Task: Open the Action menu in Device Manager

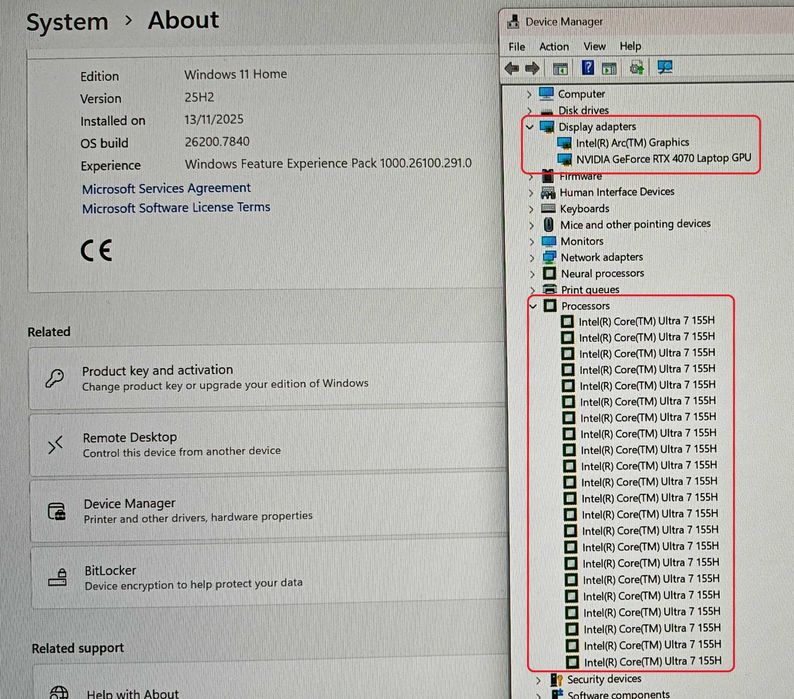Action: coord(554,47)
